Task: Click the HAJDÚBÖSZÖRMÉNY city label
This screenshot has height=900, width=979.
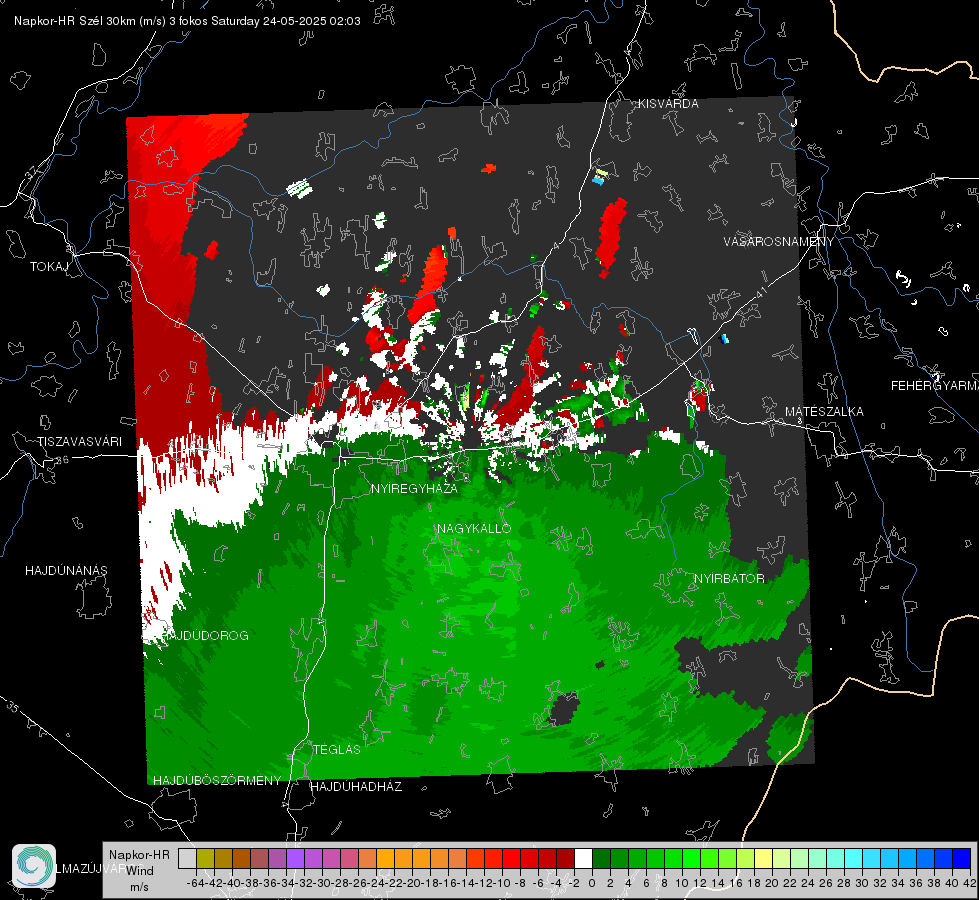Action: (x=217, y=781)
